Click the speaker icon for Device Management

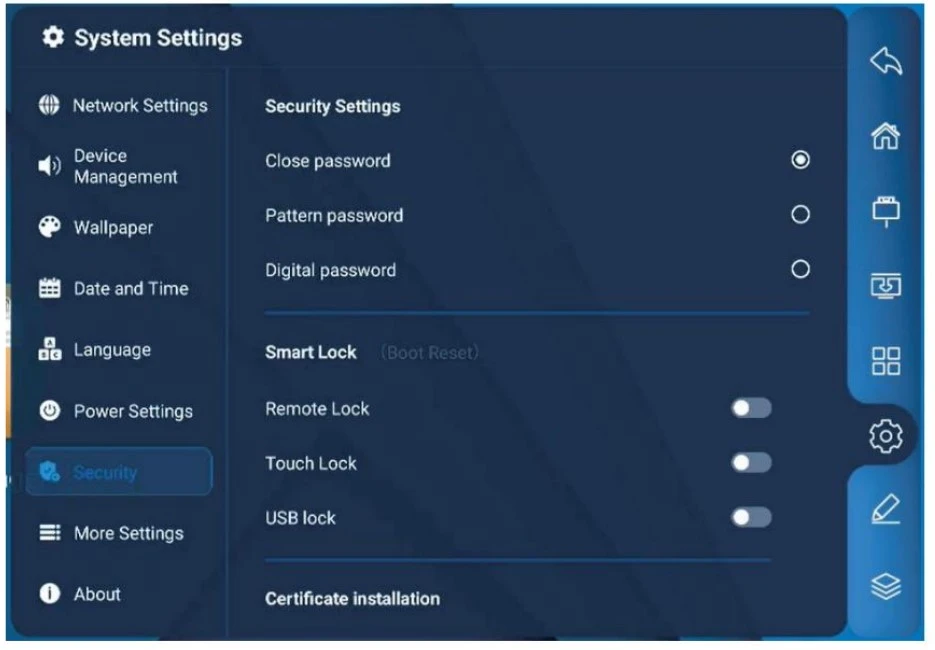[x=49, y=165]
